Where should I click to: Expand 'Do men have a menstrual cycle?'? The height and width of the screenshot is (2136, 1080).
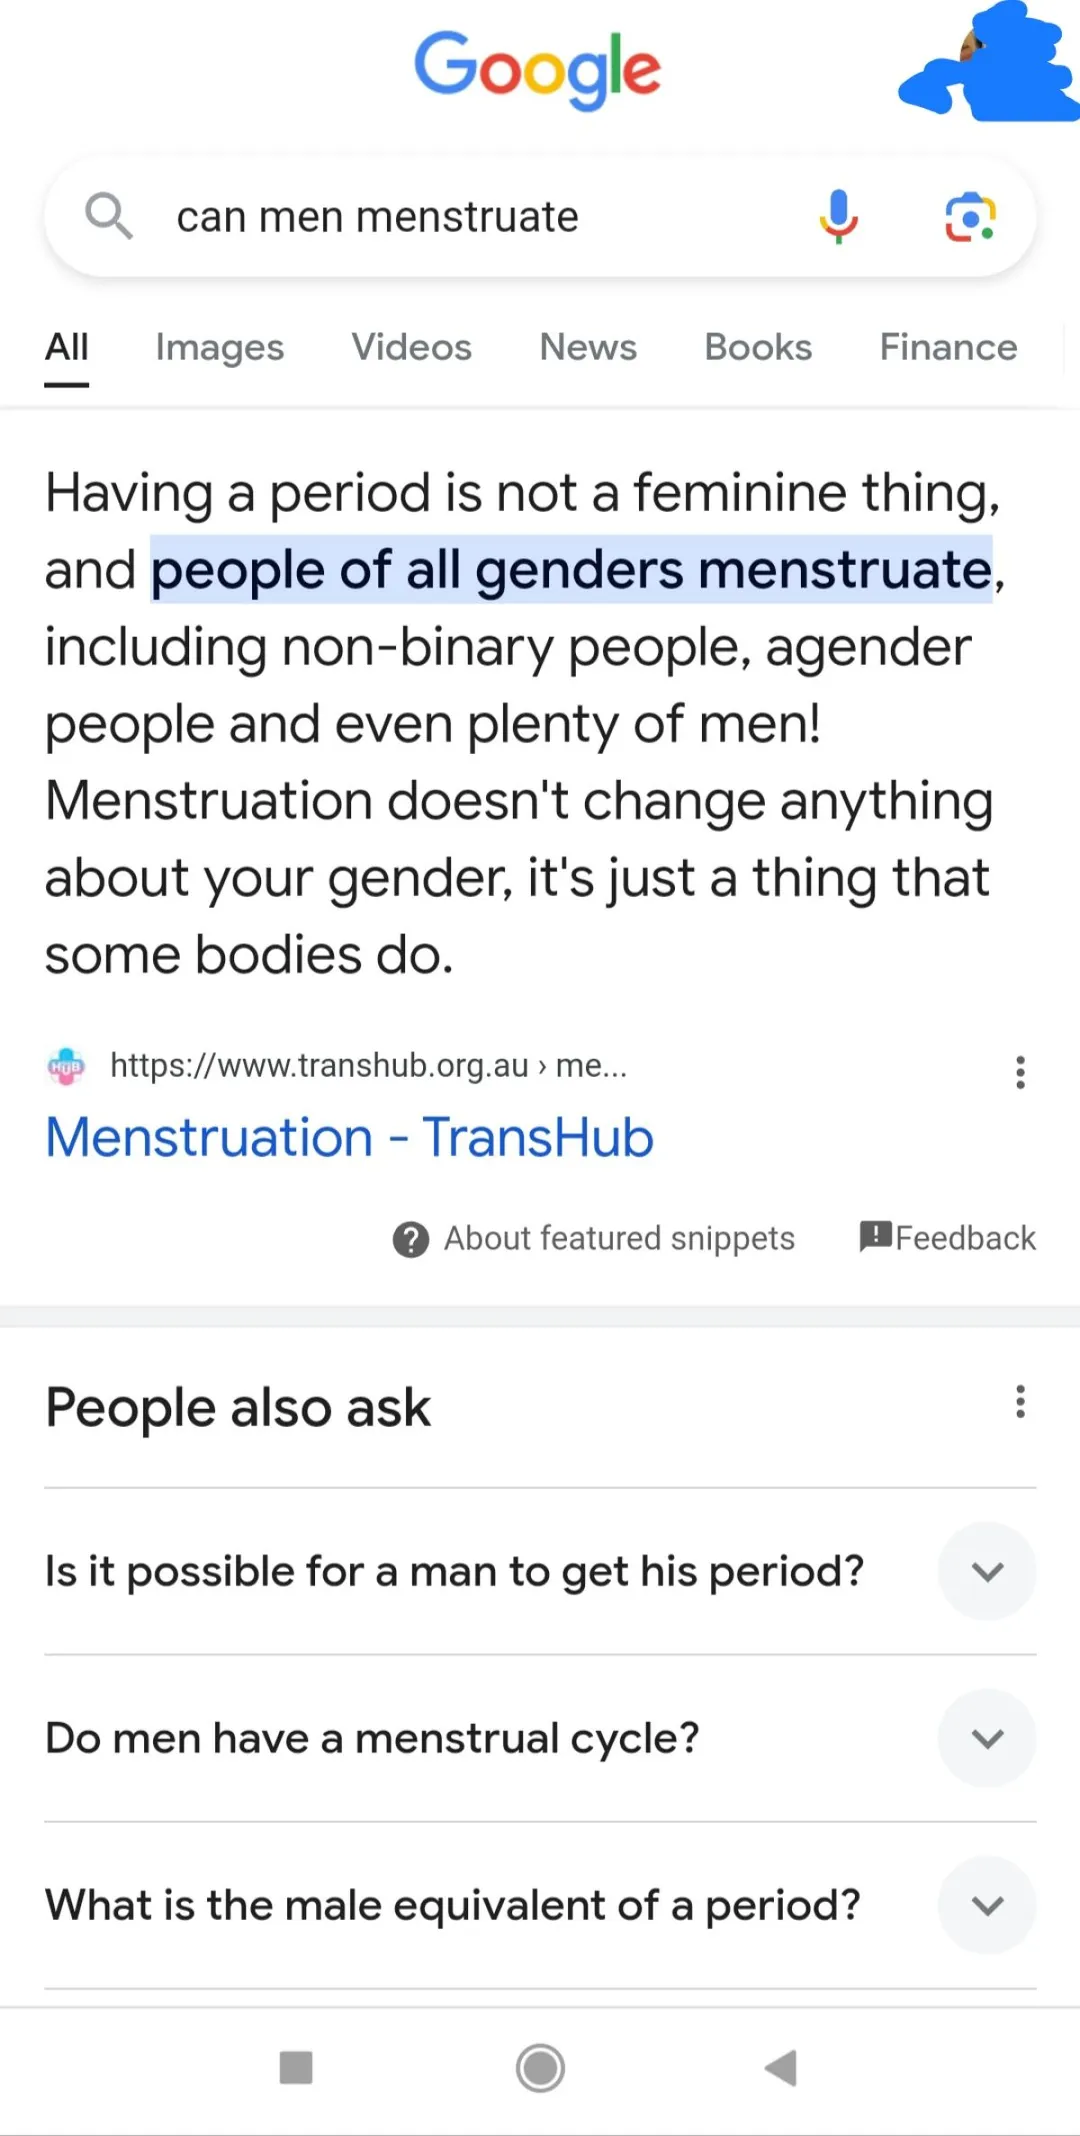986,1737
